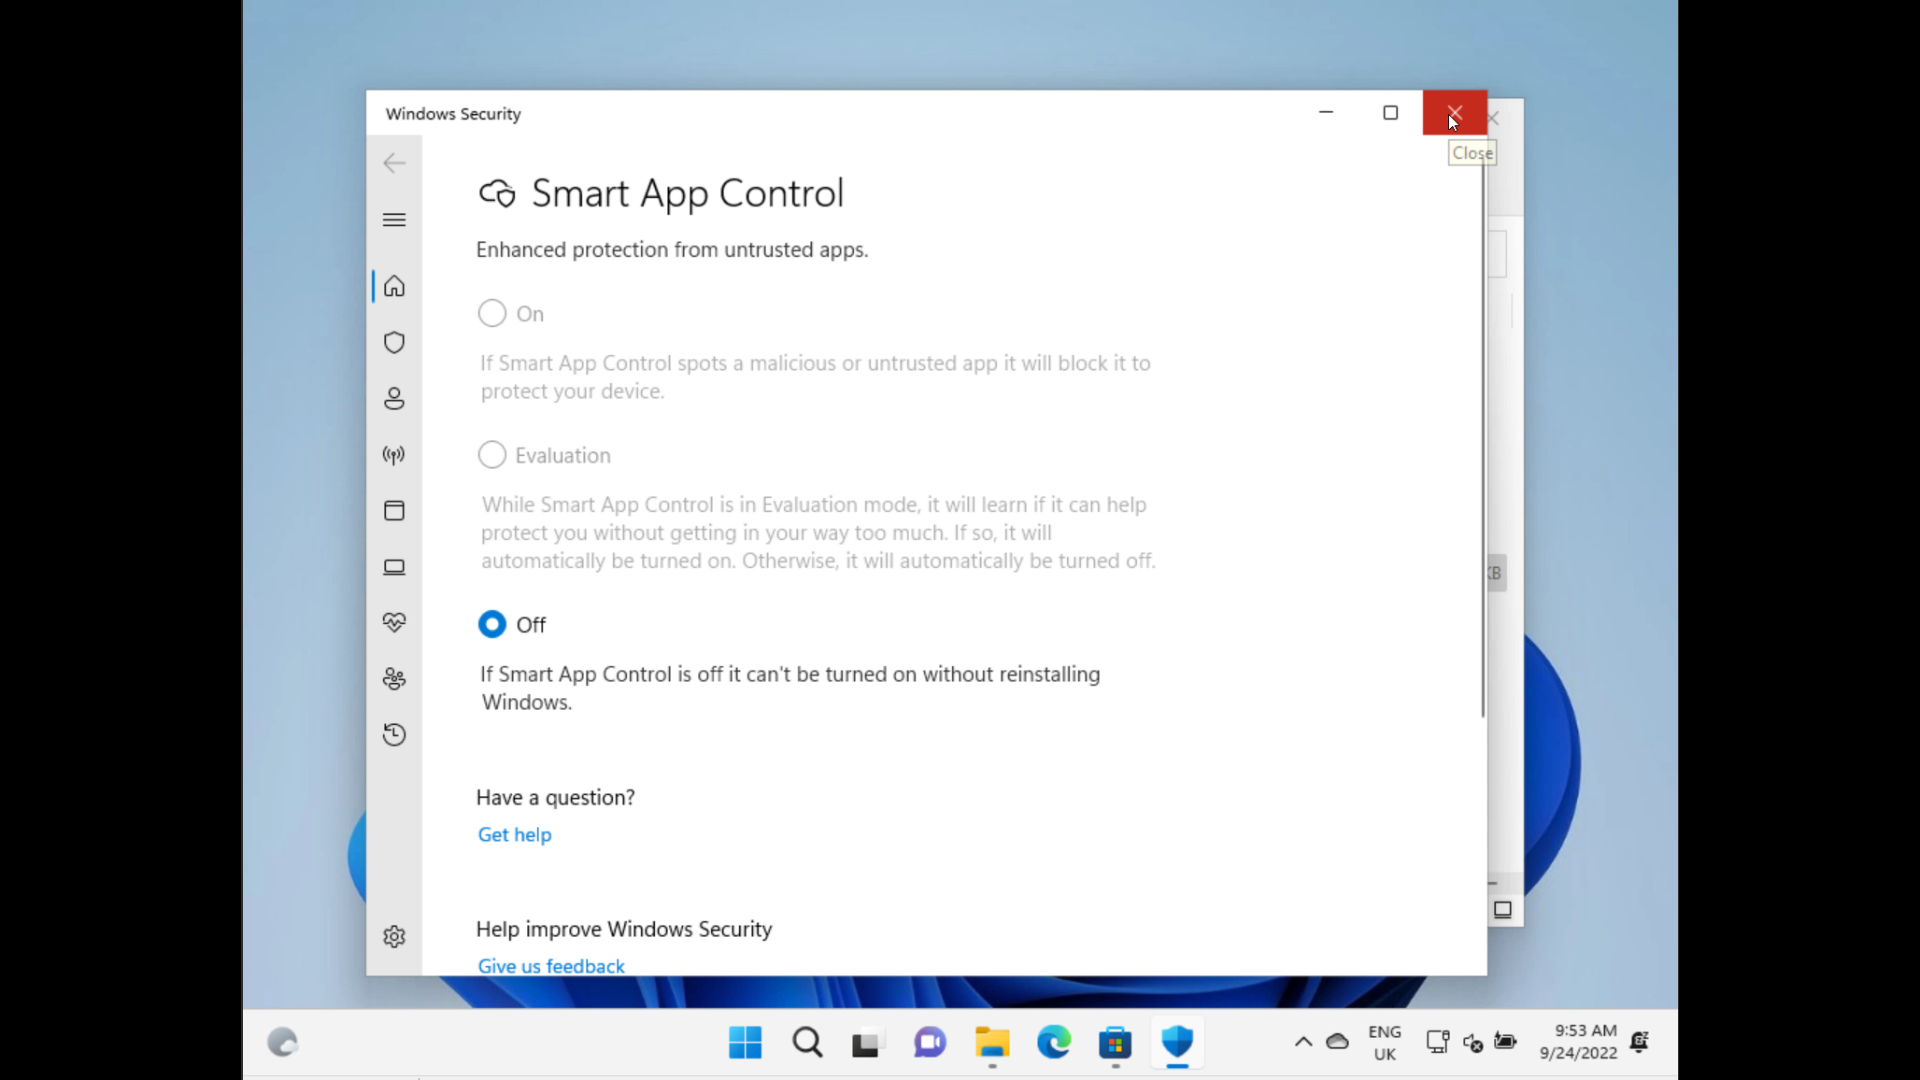This screenshot has height=1080, width=1920.
Task: Open Virus & threat protection shield icon
Action: coord(394,343)
